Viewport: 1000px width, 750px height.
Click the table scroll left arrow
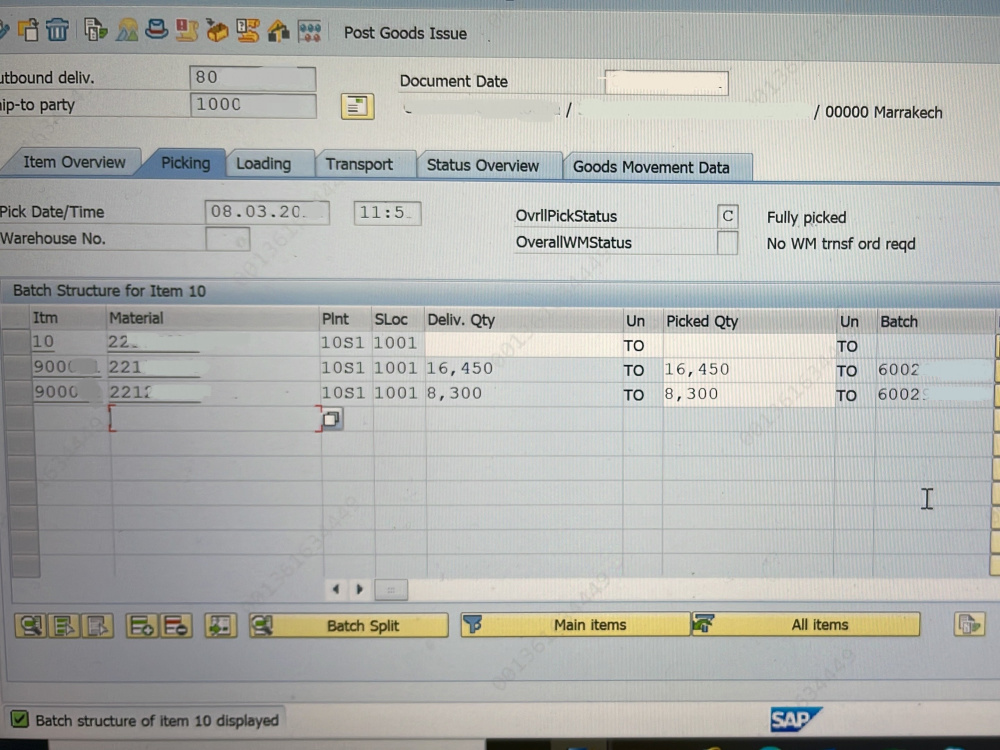[x=336, y=589]
